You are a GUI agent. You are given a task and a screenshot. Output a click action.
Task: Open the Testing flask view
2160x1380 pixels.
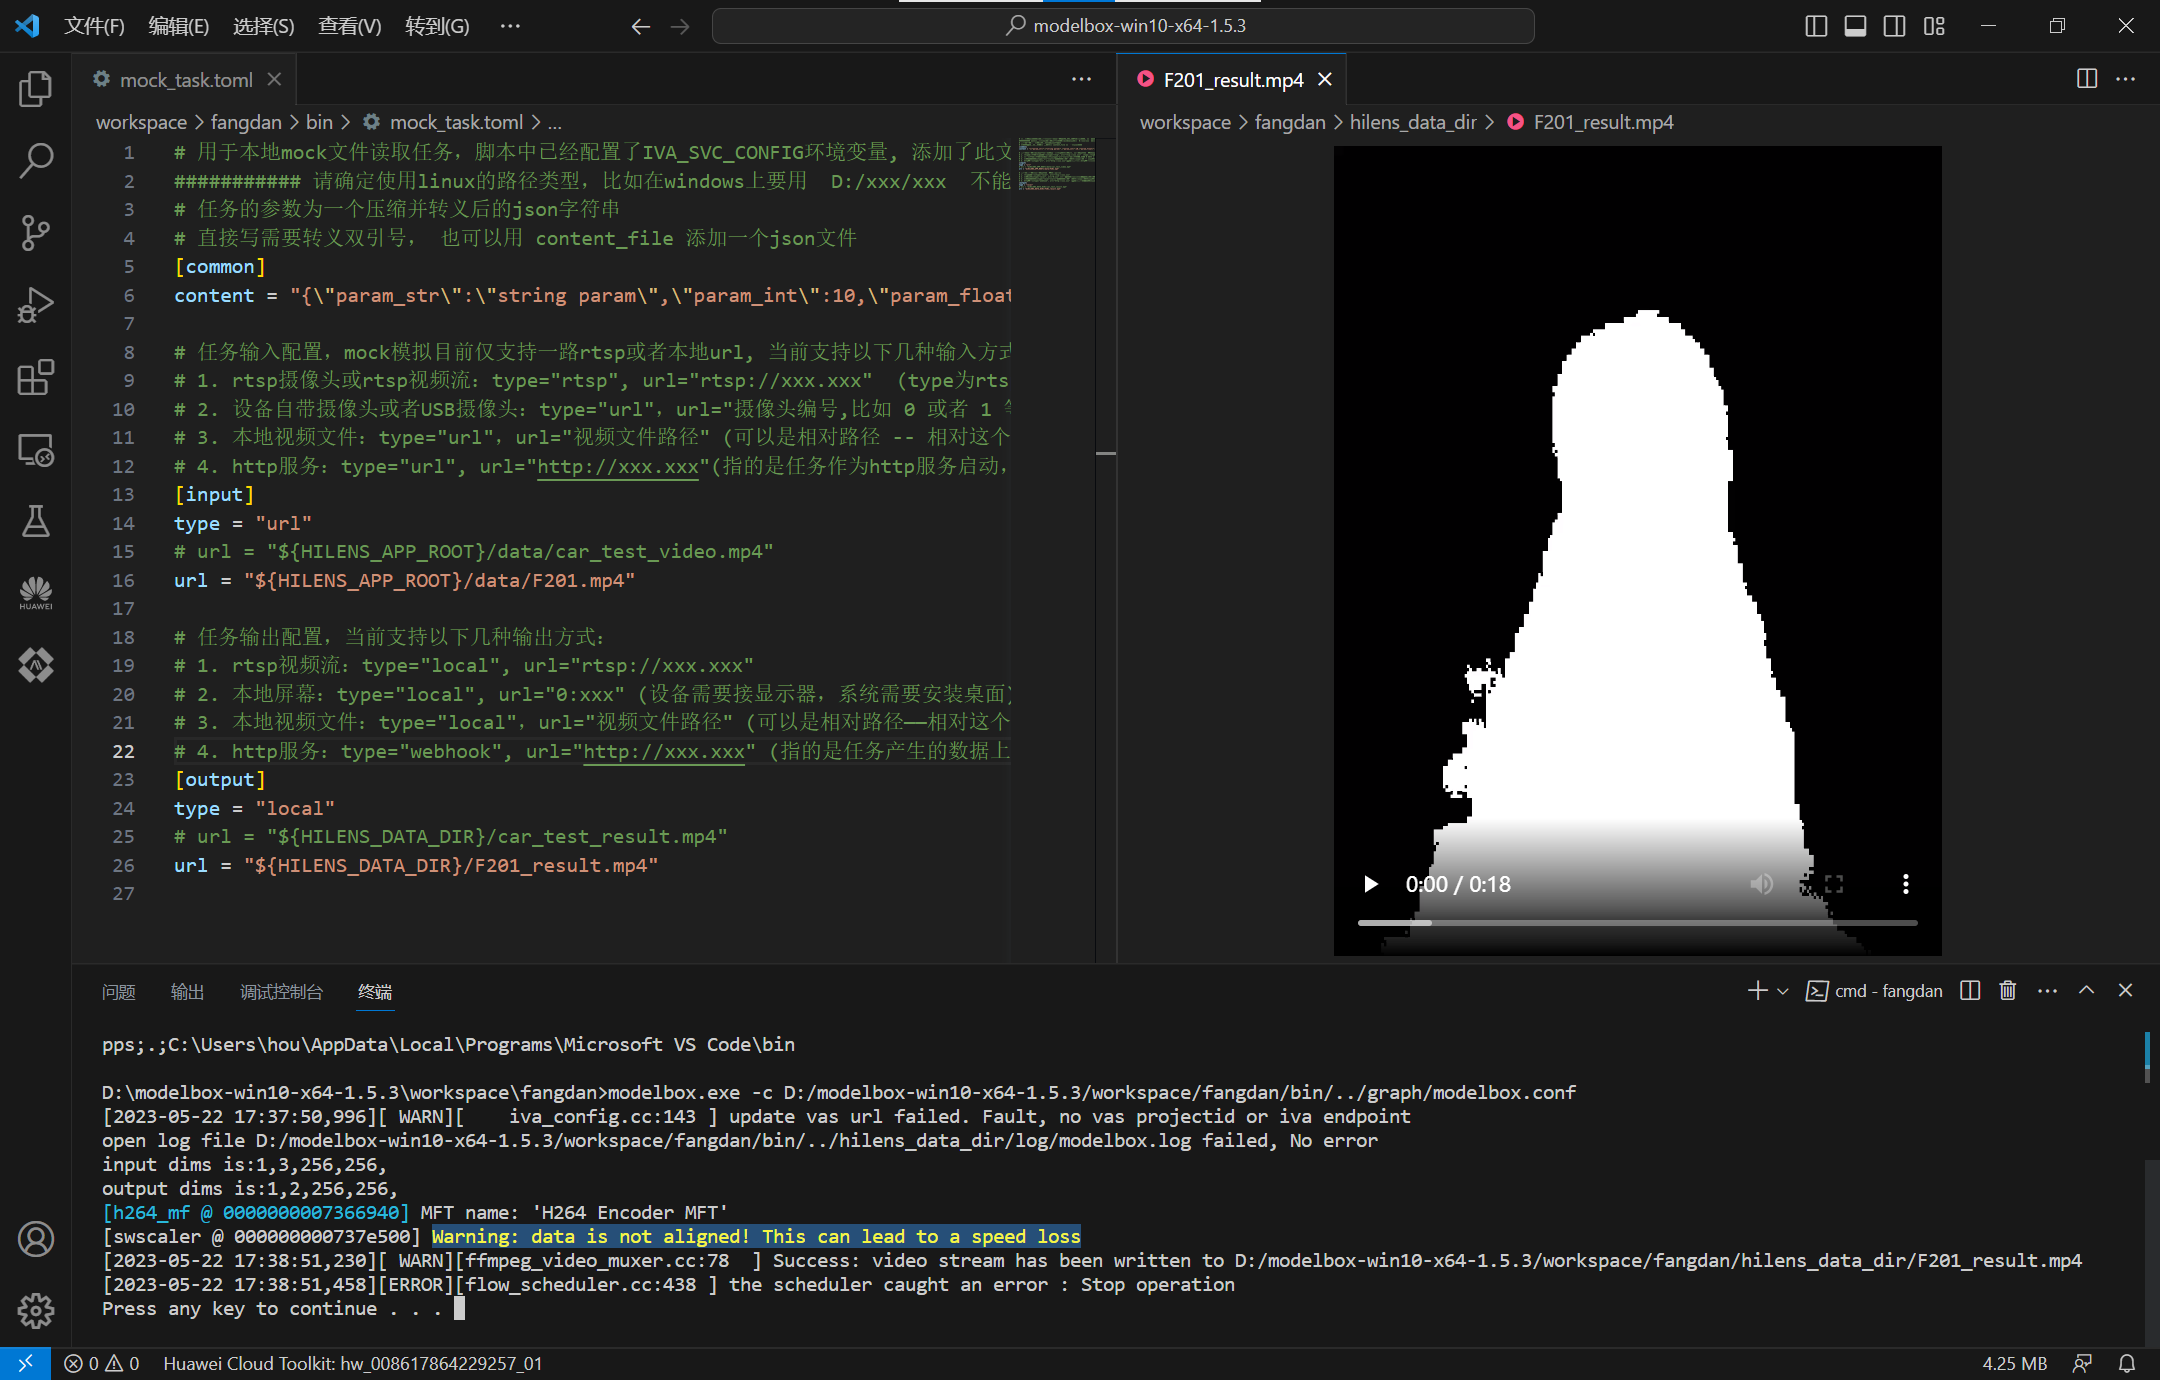coord(36,521)
